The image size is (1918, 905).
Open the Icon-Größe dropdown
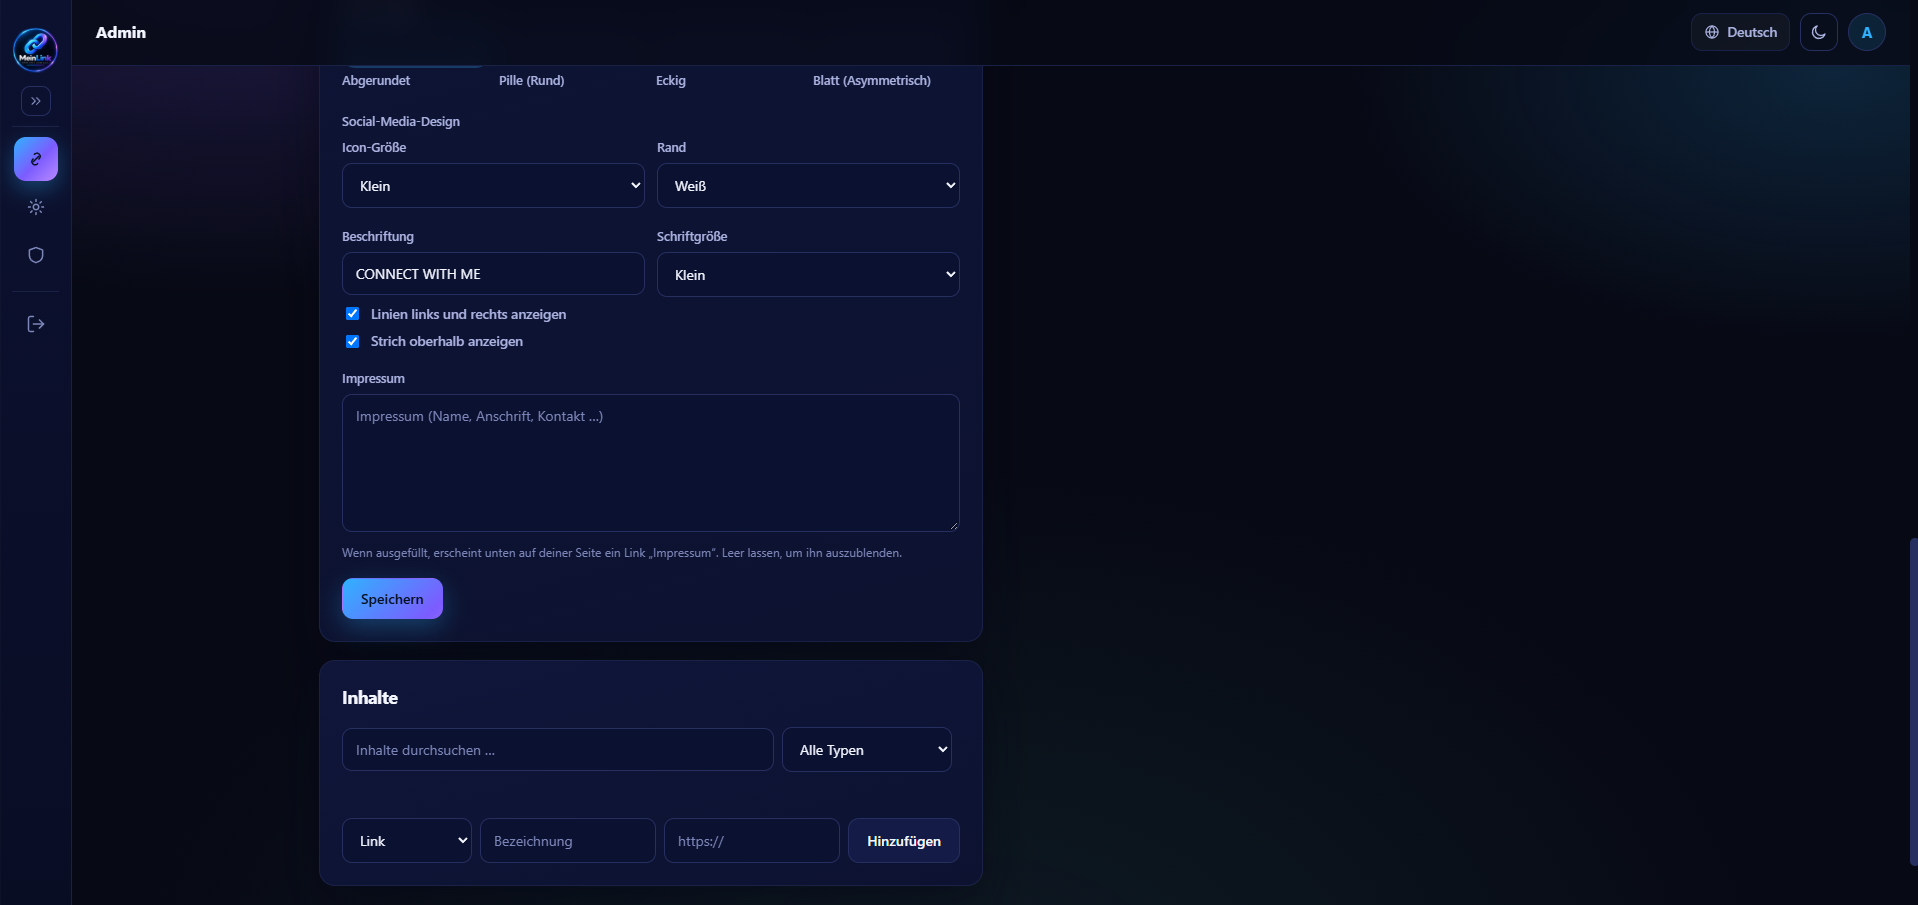pyautogui.click(x=493, y=186)
